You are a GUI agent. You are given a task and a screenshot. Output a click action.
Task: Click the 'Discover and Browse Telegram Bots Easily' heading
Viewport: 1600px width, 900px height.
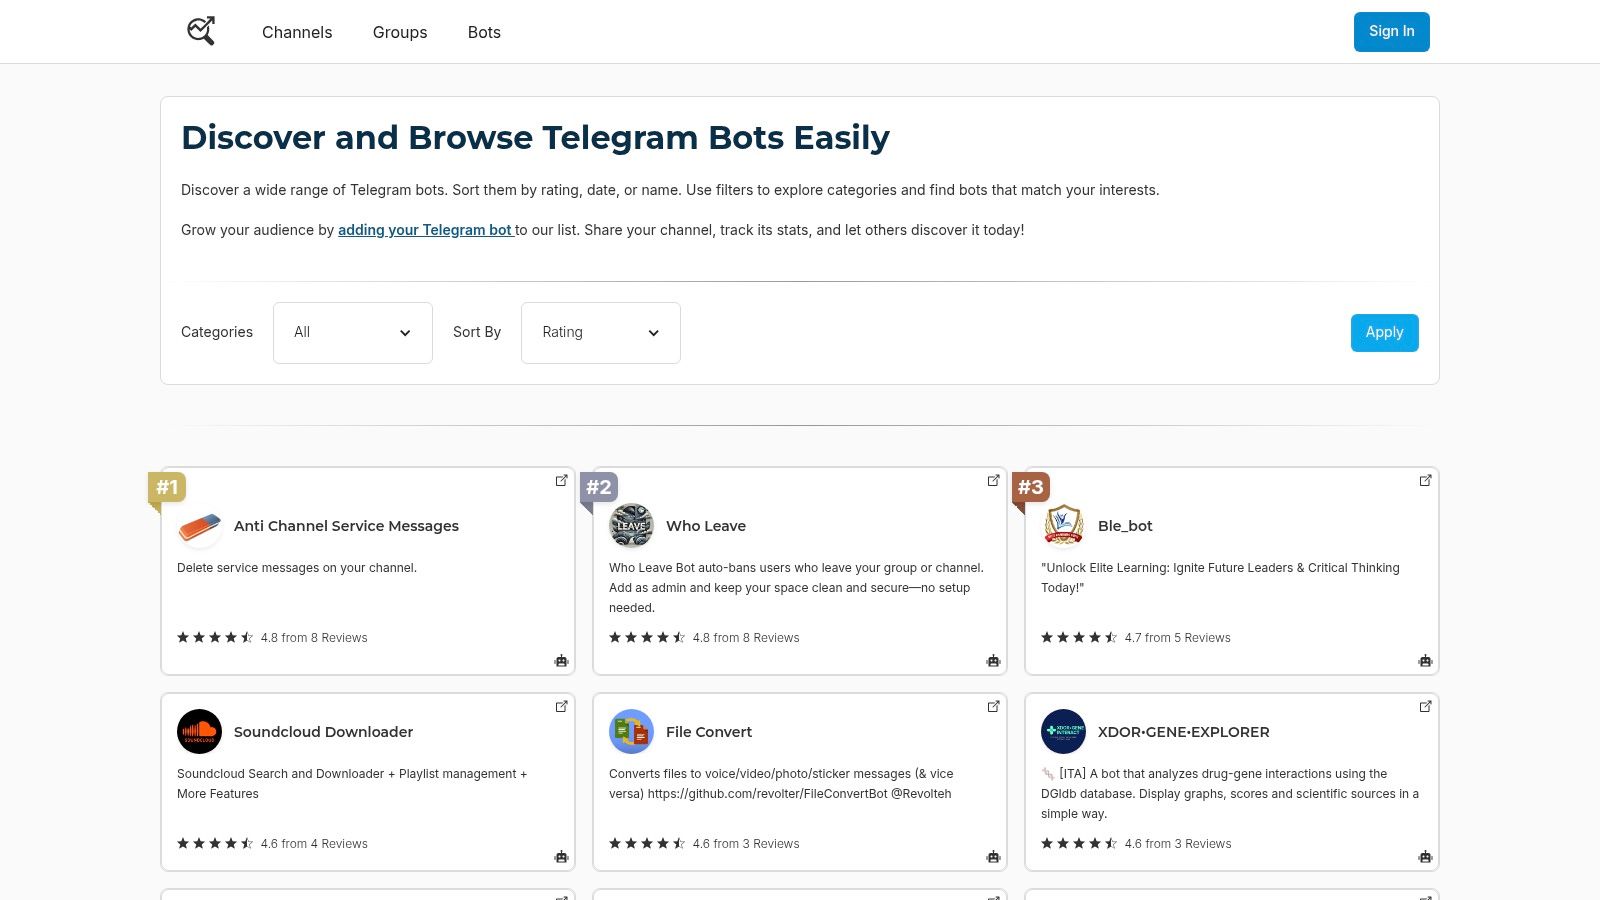535,137
